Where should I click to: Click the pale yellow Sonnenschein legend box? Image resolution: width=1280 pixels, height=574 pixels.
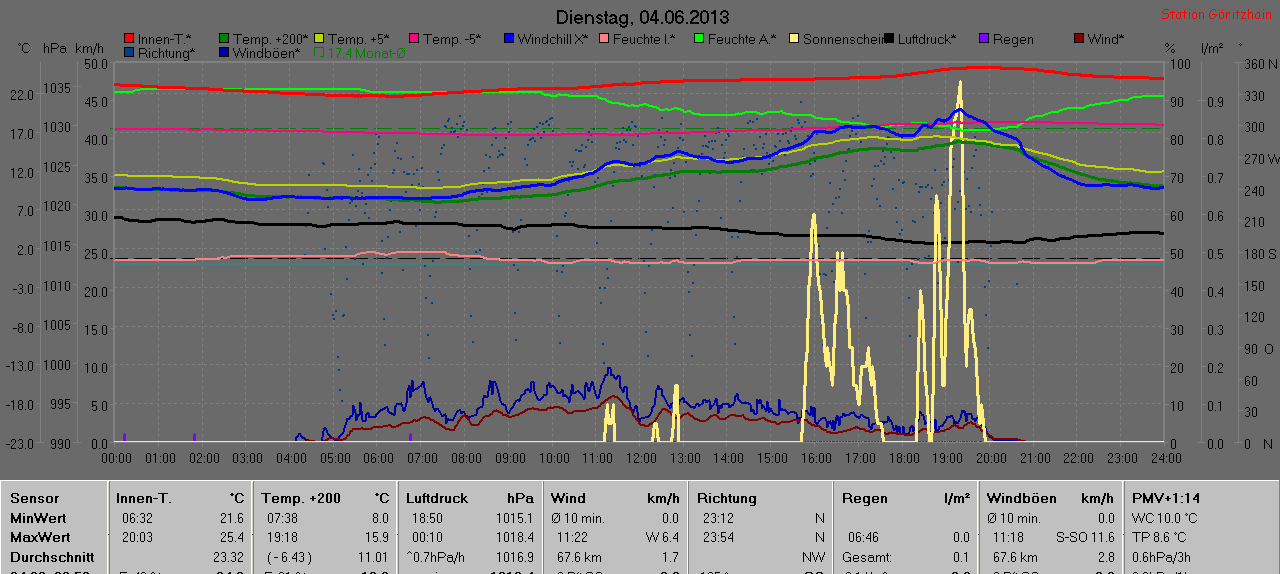click(x=794, y=39)
